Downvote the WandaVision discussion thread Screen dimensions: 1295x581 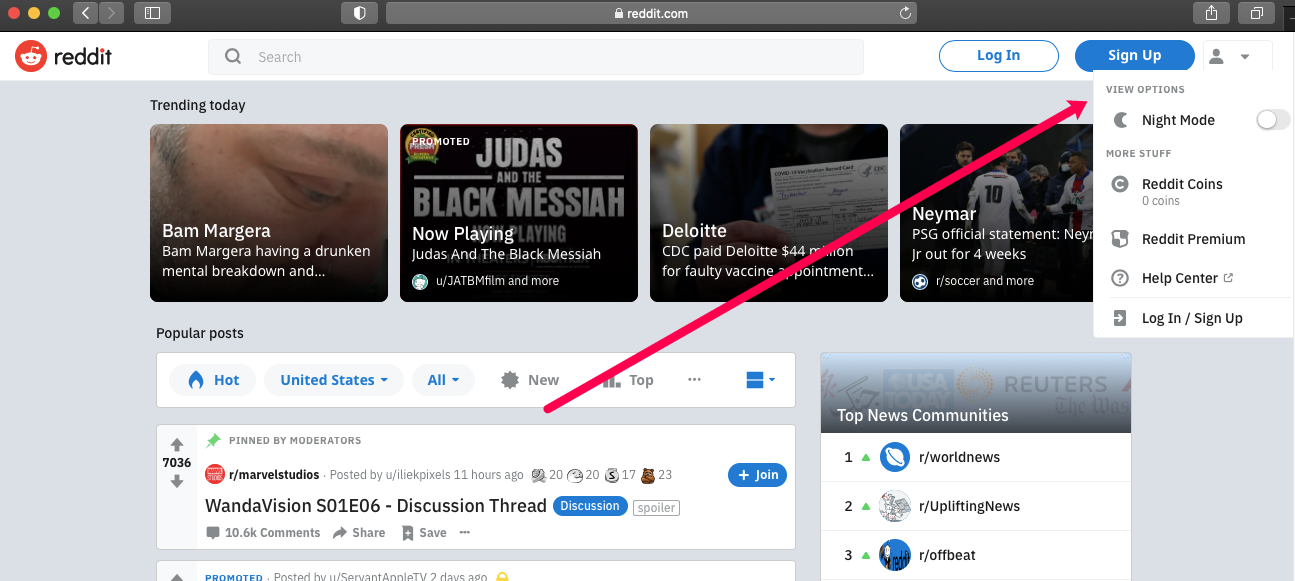[x=176, y=479]
